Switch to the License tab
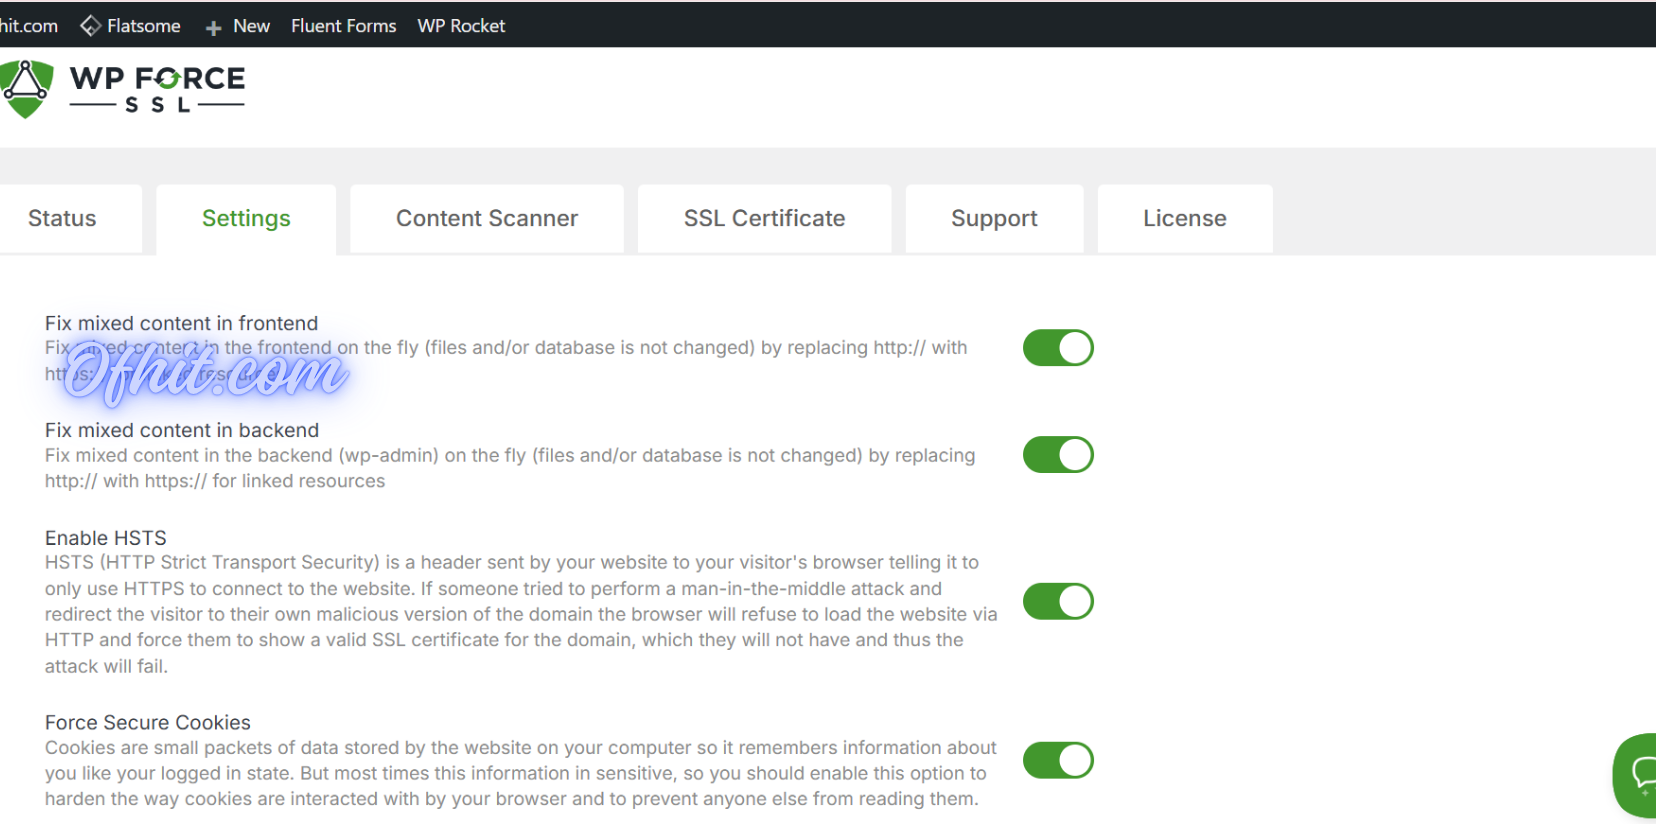This screenshot has height=824, width=1656. click(x=1184, y=219)
